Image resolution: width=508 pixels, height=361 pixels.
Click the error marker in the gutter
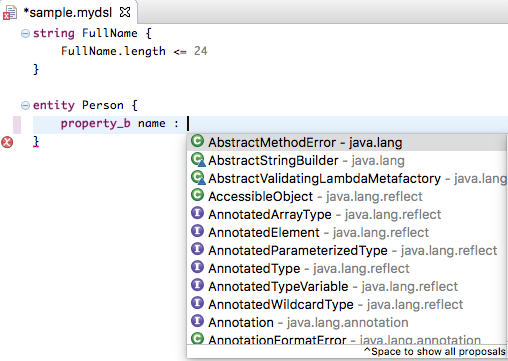(7, 142)
